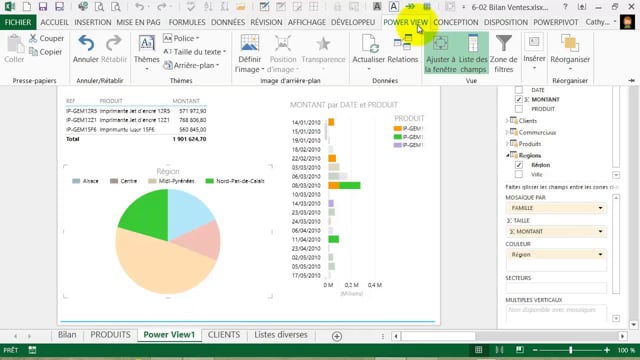Add a new sheet with plus button
This screenshot has height=360, width=640.
point(337,336)
